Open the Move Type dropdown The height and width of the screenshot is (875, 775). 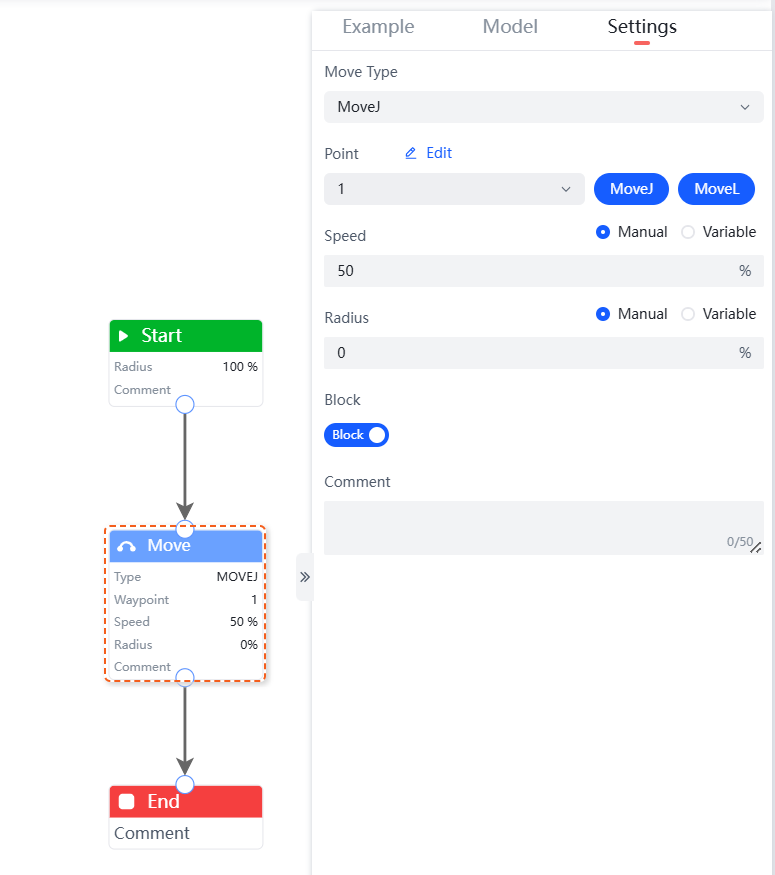(544, 107)
